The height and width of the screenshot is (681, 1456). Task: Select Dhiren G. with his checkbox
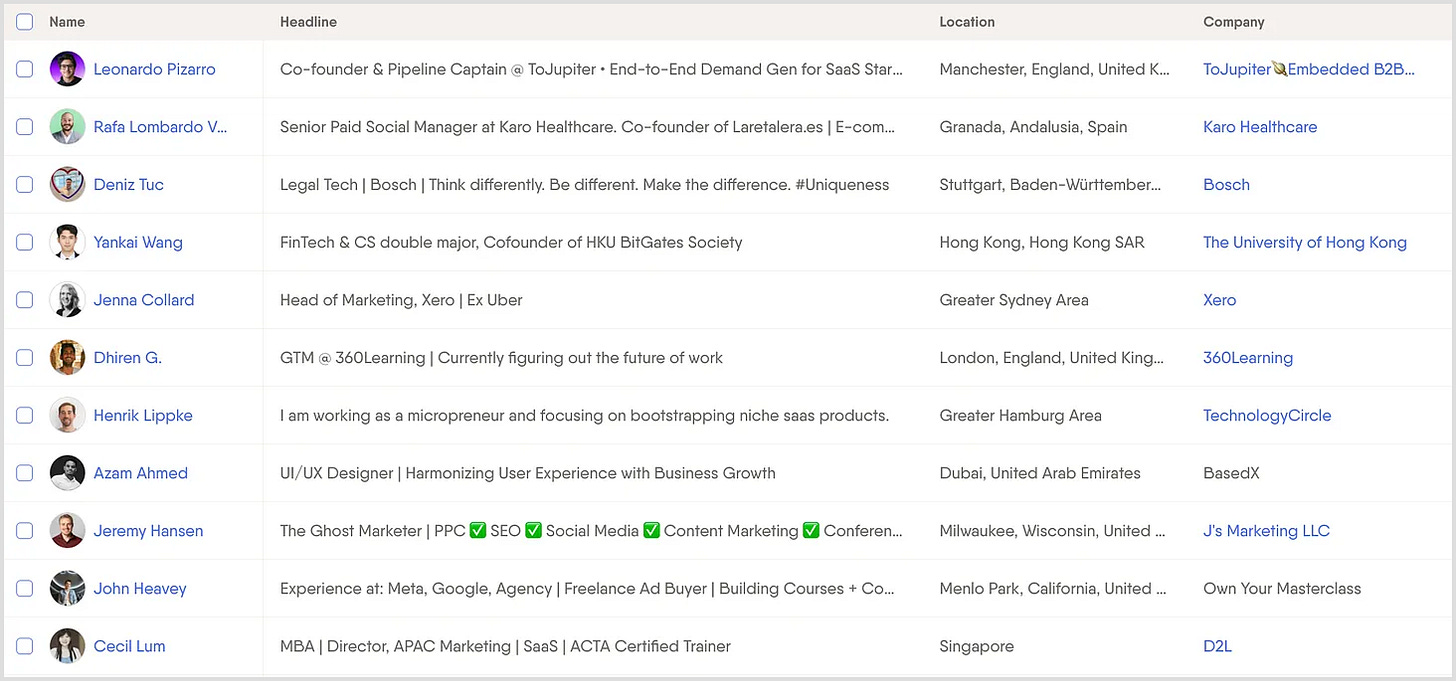coord(25,357)
